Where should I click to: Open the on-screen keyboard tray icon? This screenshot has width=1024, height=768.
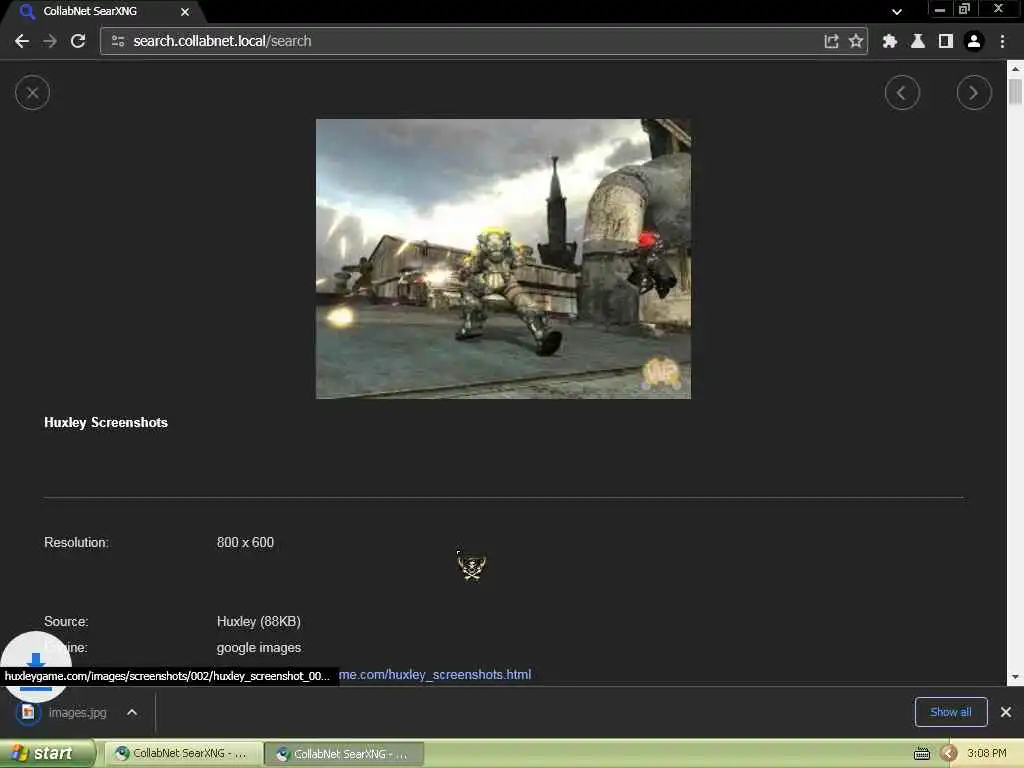(x=921, y=754)
